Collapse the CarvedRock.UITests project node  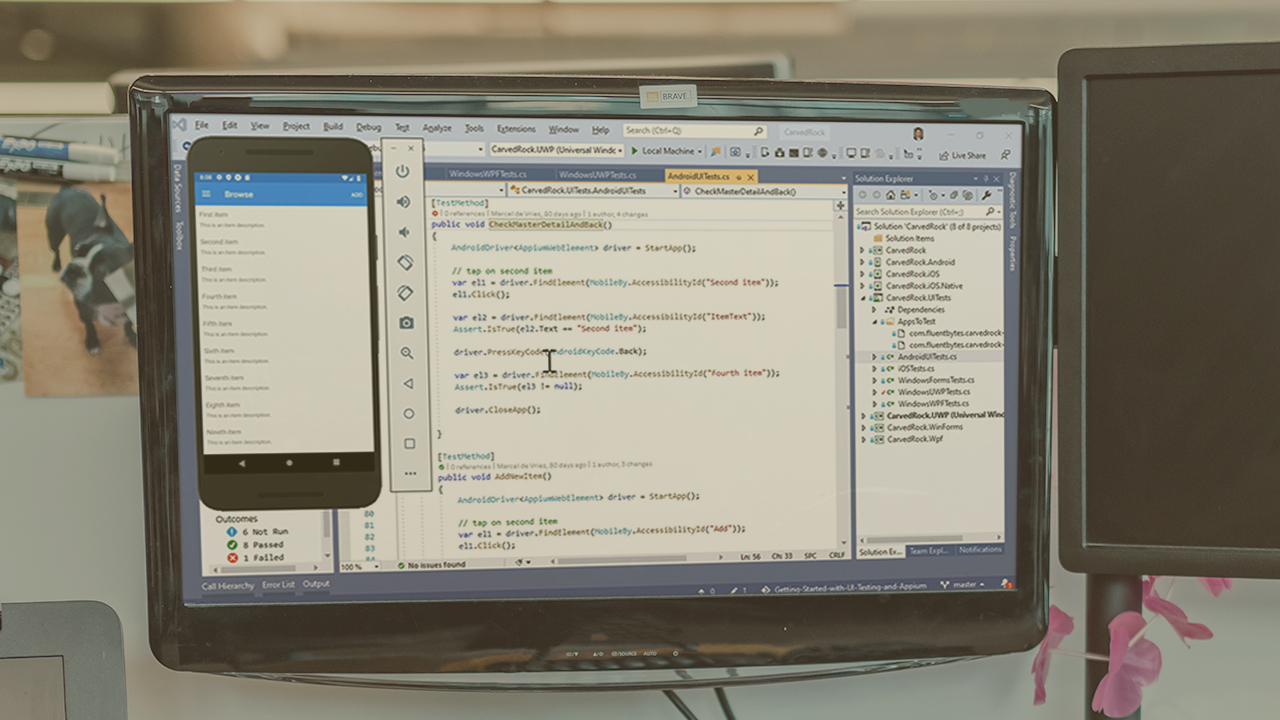863,298
